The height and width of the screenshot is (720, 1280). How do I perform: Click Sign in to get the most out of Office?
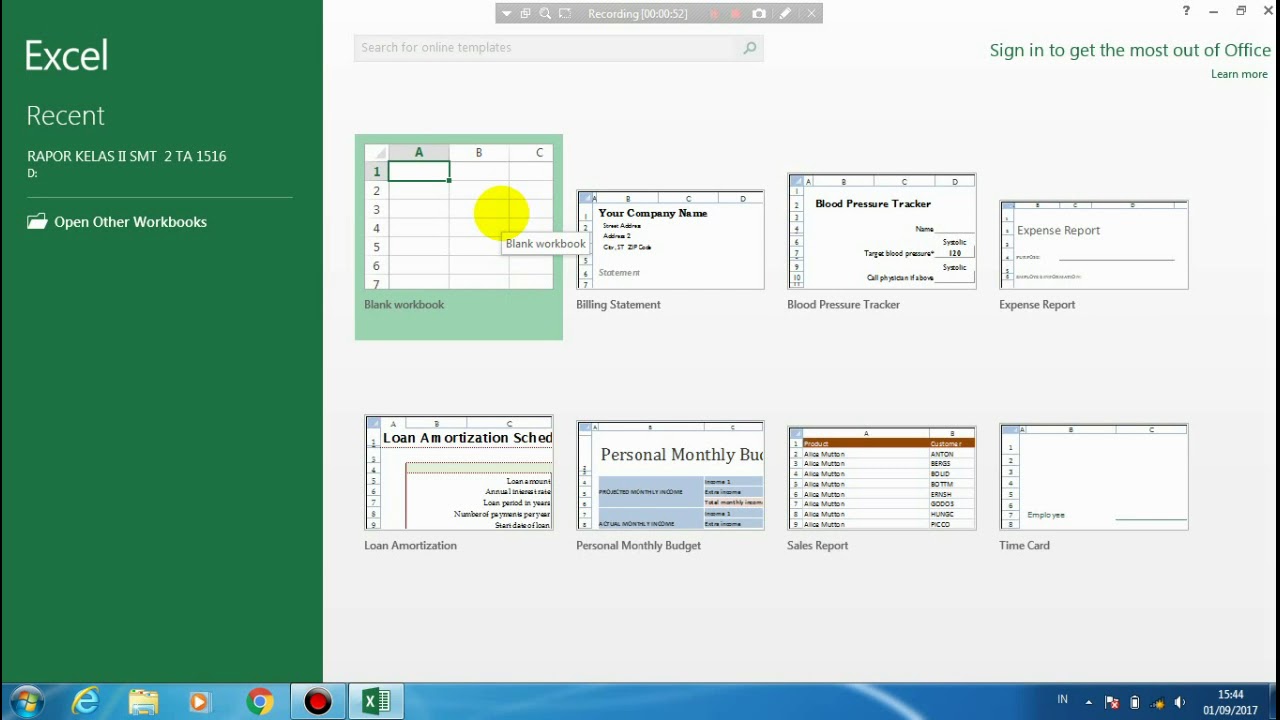[1130, 50]
